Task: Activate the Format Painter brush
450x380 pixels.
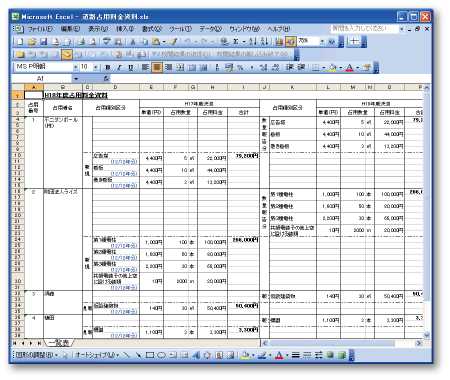Action: pyautogui.click(x=173, y=42)
